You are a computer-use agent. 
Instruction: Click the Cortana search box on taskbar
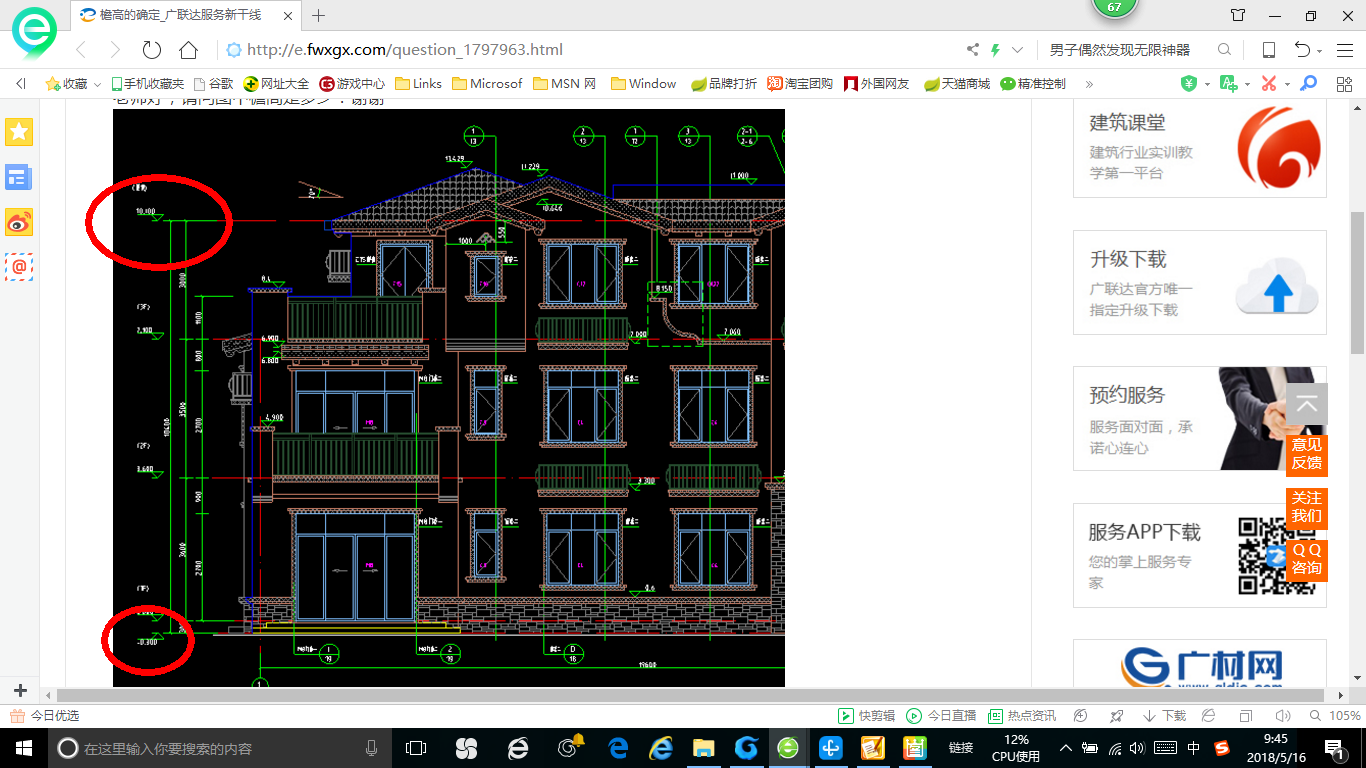[220, 748]
